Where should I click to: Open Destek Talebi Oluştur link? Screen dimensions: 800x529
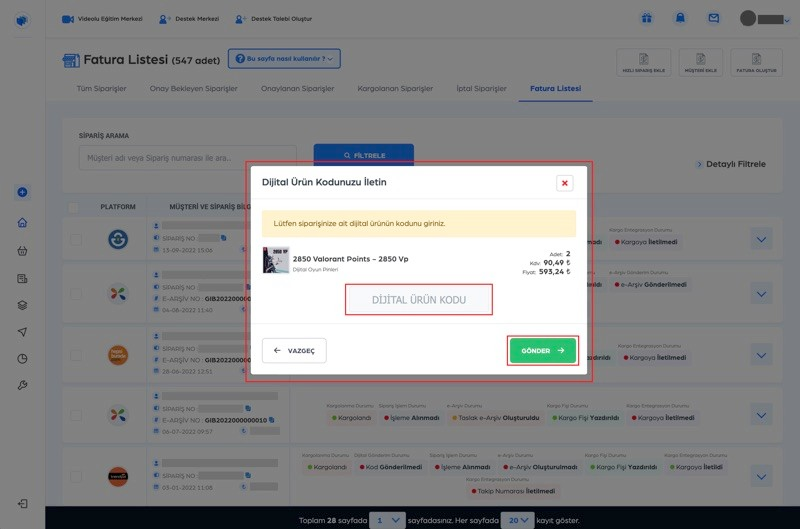(273, 19)
